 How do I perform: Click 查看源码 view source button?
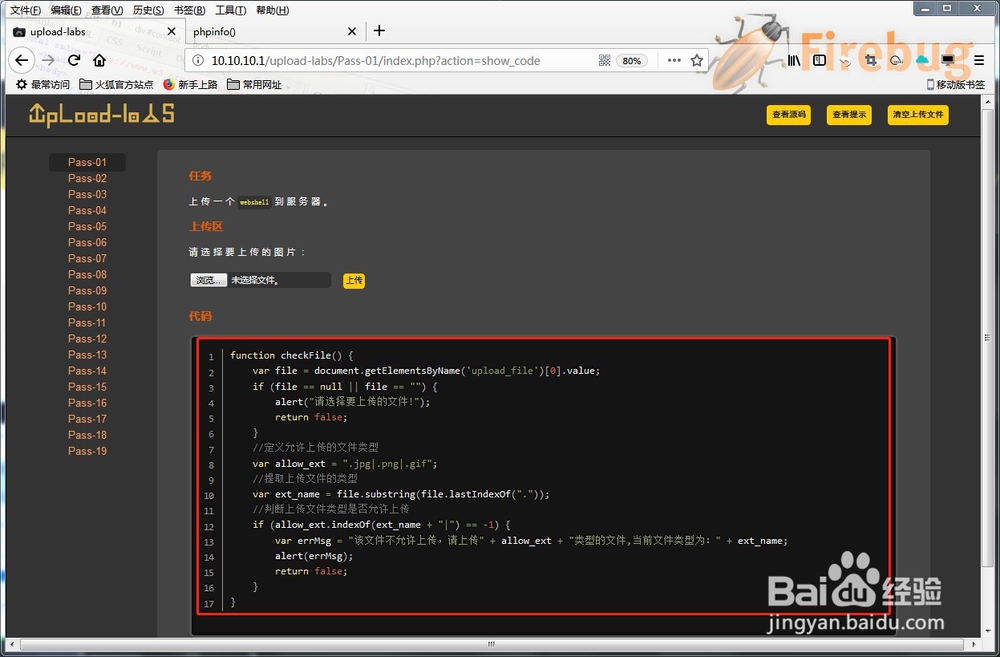coord(789,115)
